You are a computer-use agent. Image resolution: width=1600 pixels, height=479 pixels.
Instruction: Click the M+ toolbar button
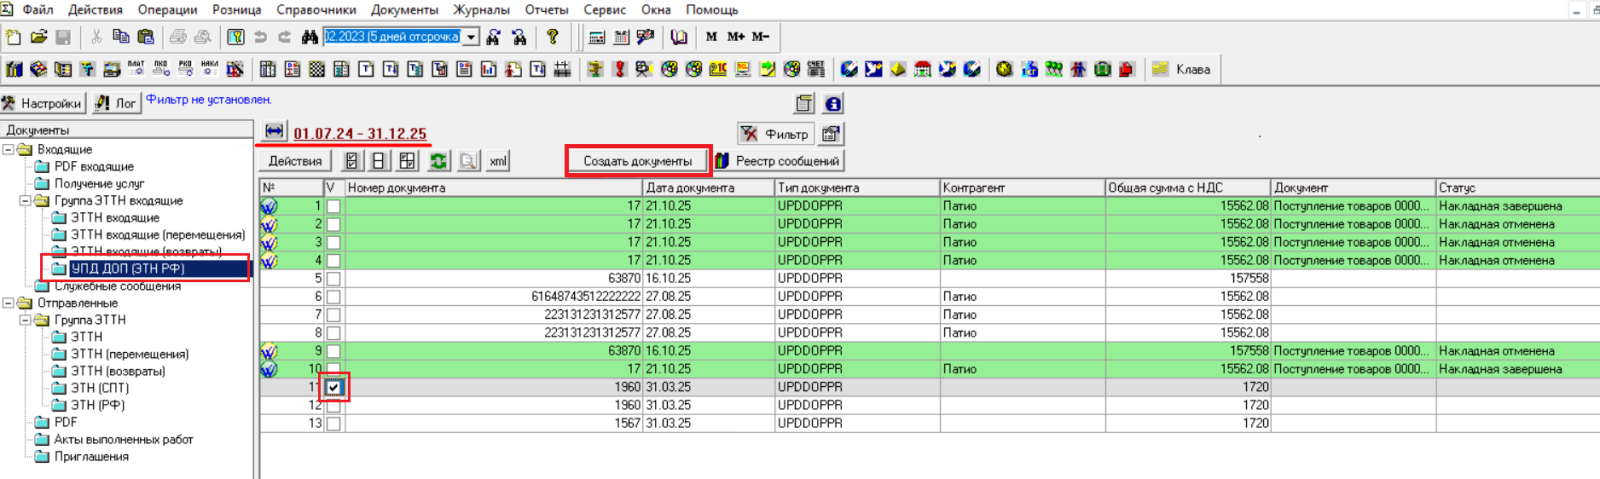pos(736,37)
